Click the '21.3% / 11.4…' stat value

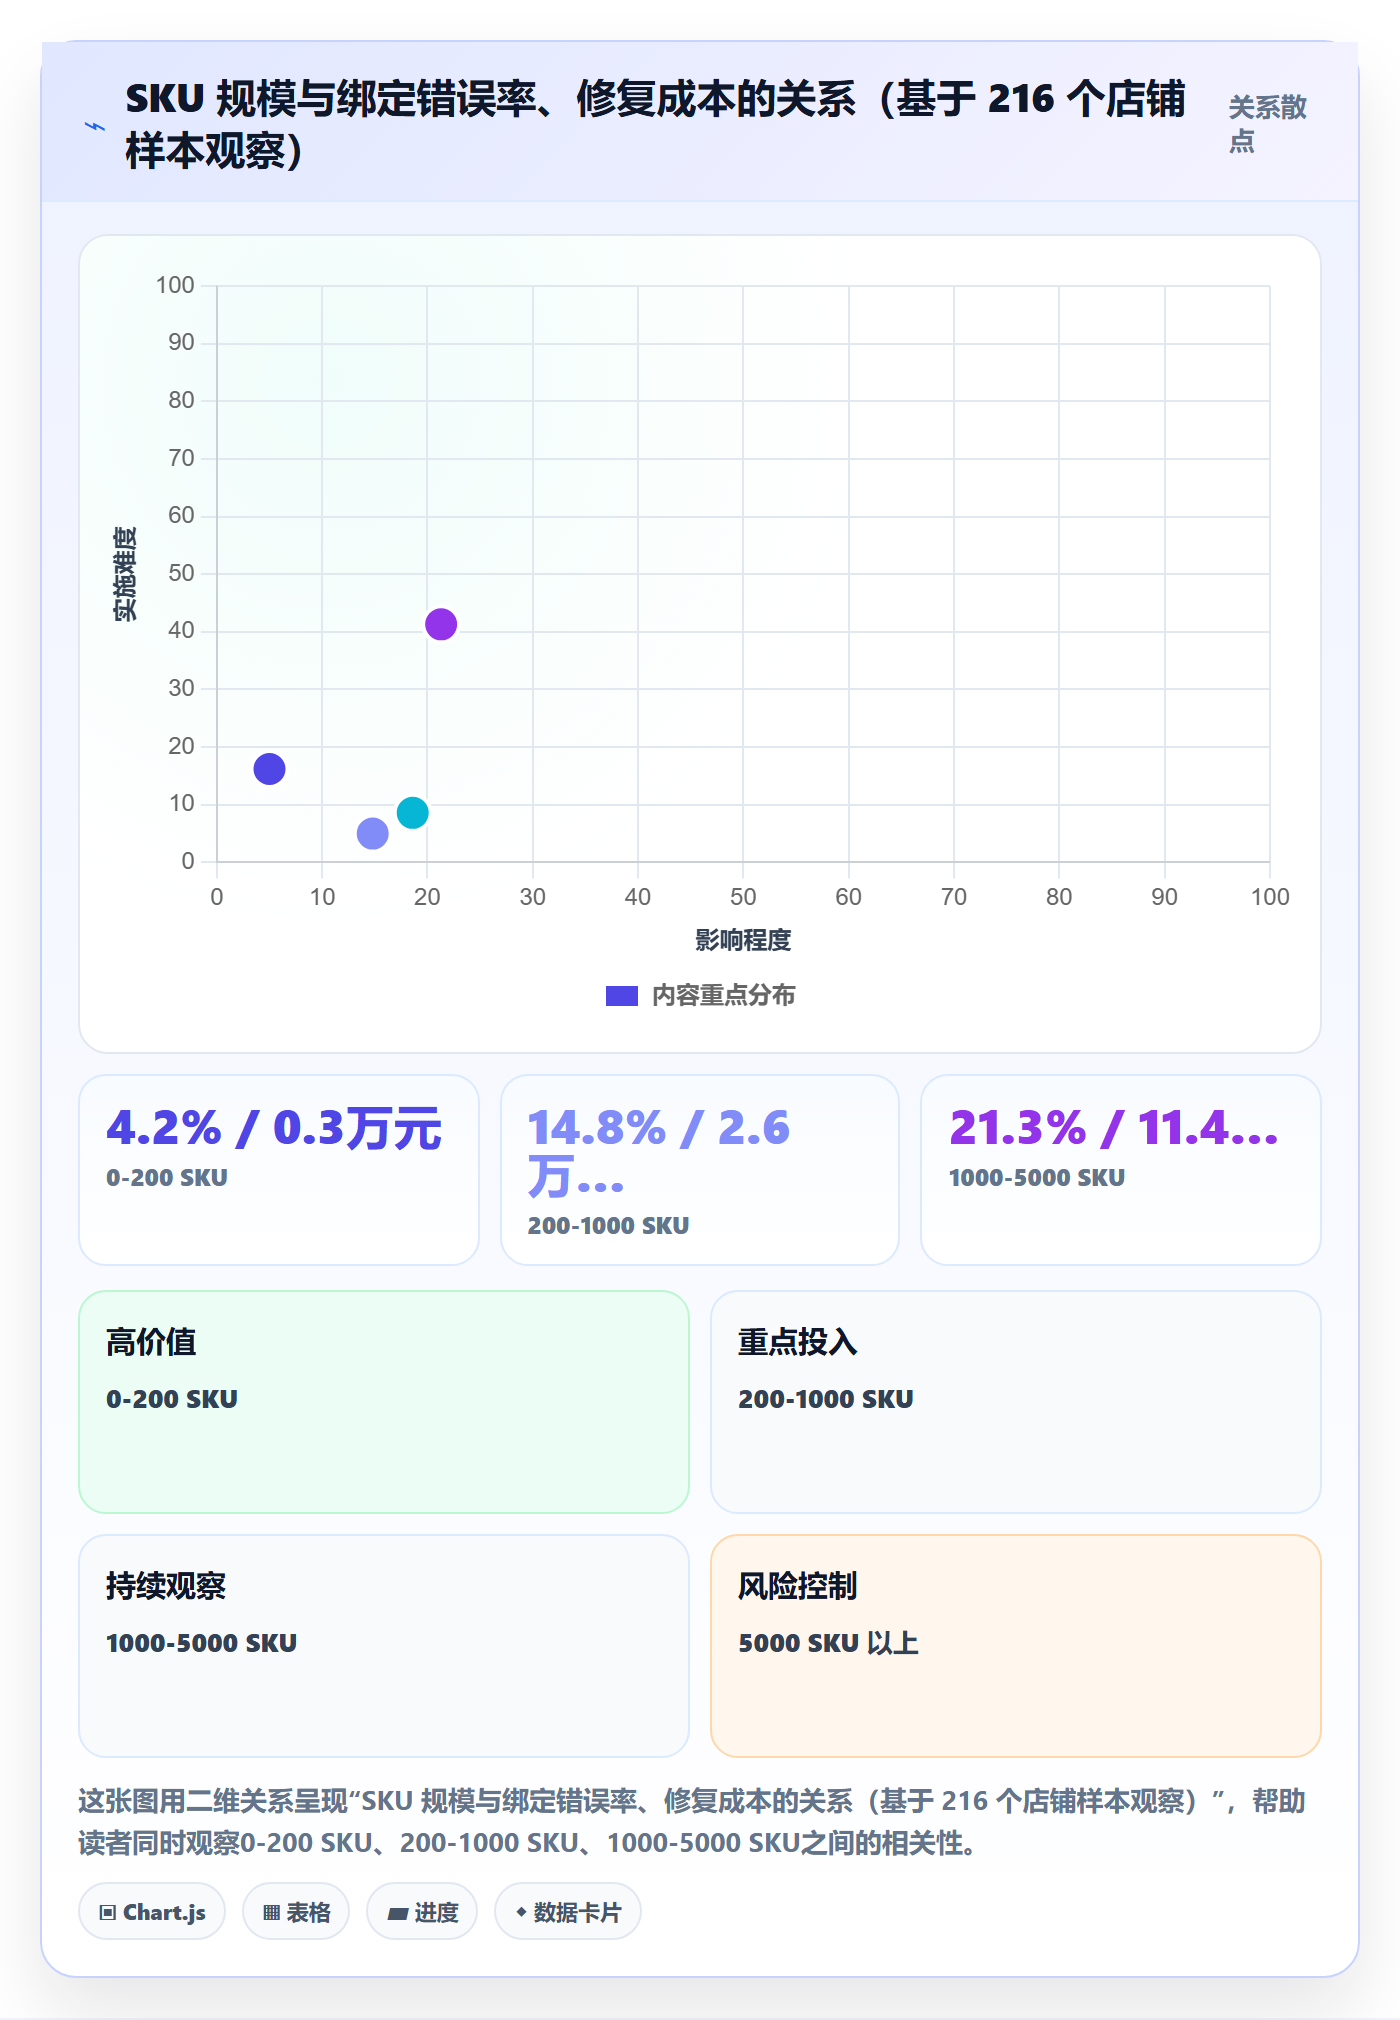pos(1114,1128)
